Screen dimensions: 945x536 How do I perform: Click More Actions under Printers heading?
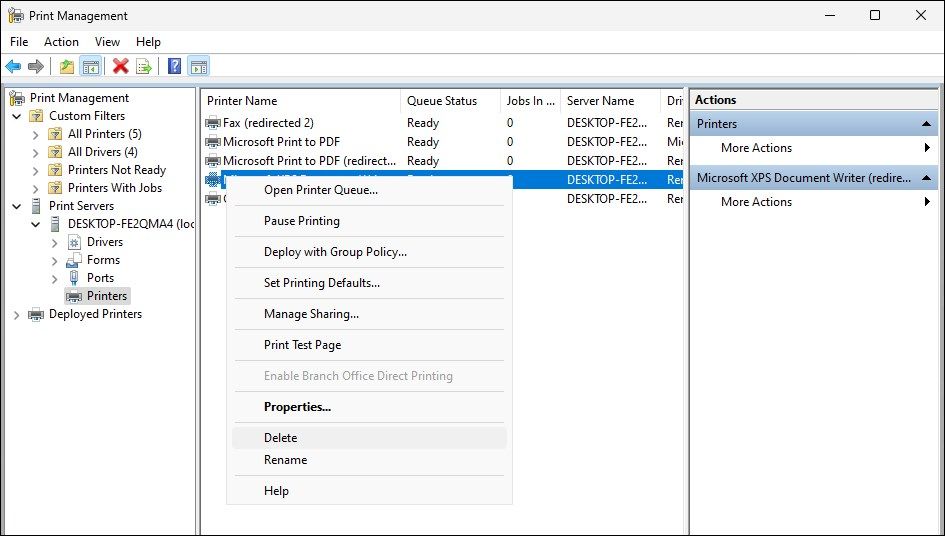(x=756, y=148)
